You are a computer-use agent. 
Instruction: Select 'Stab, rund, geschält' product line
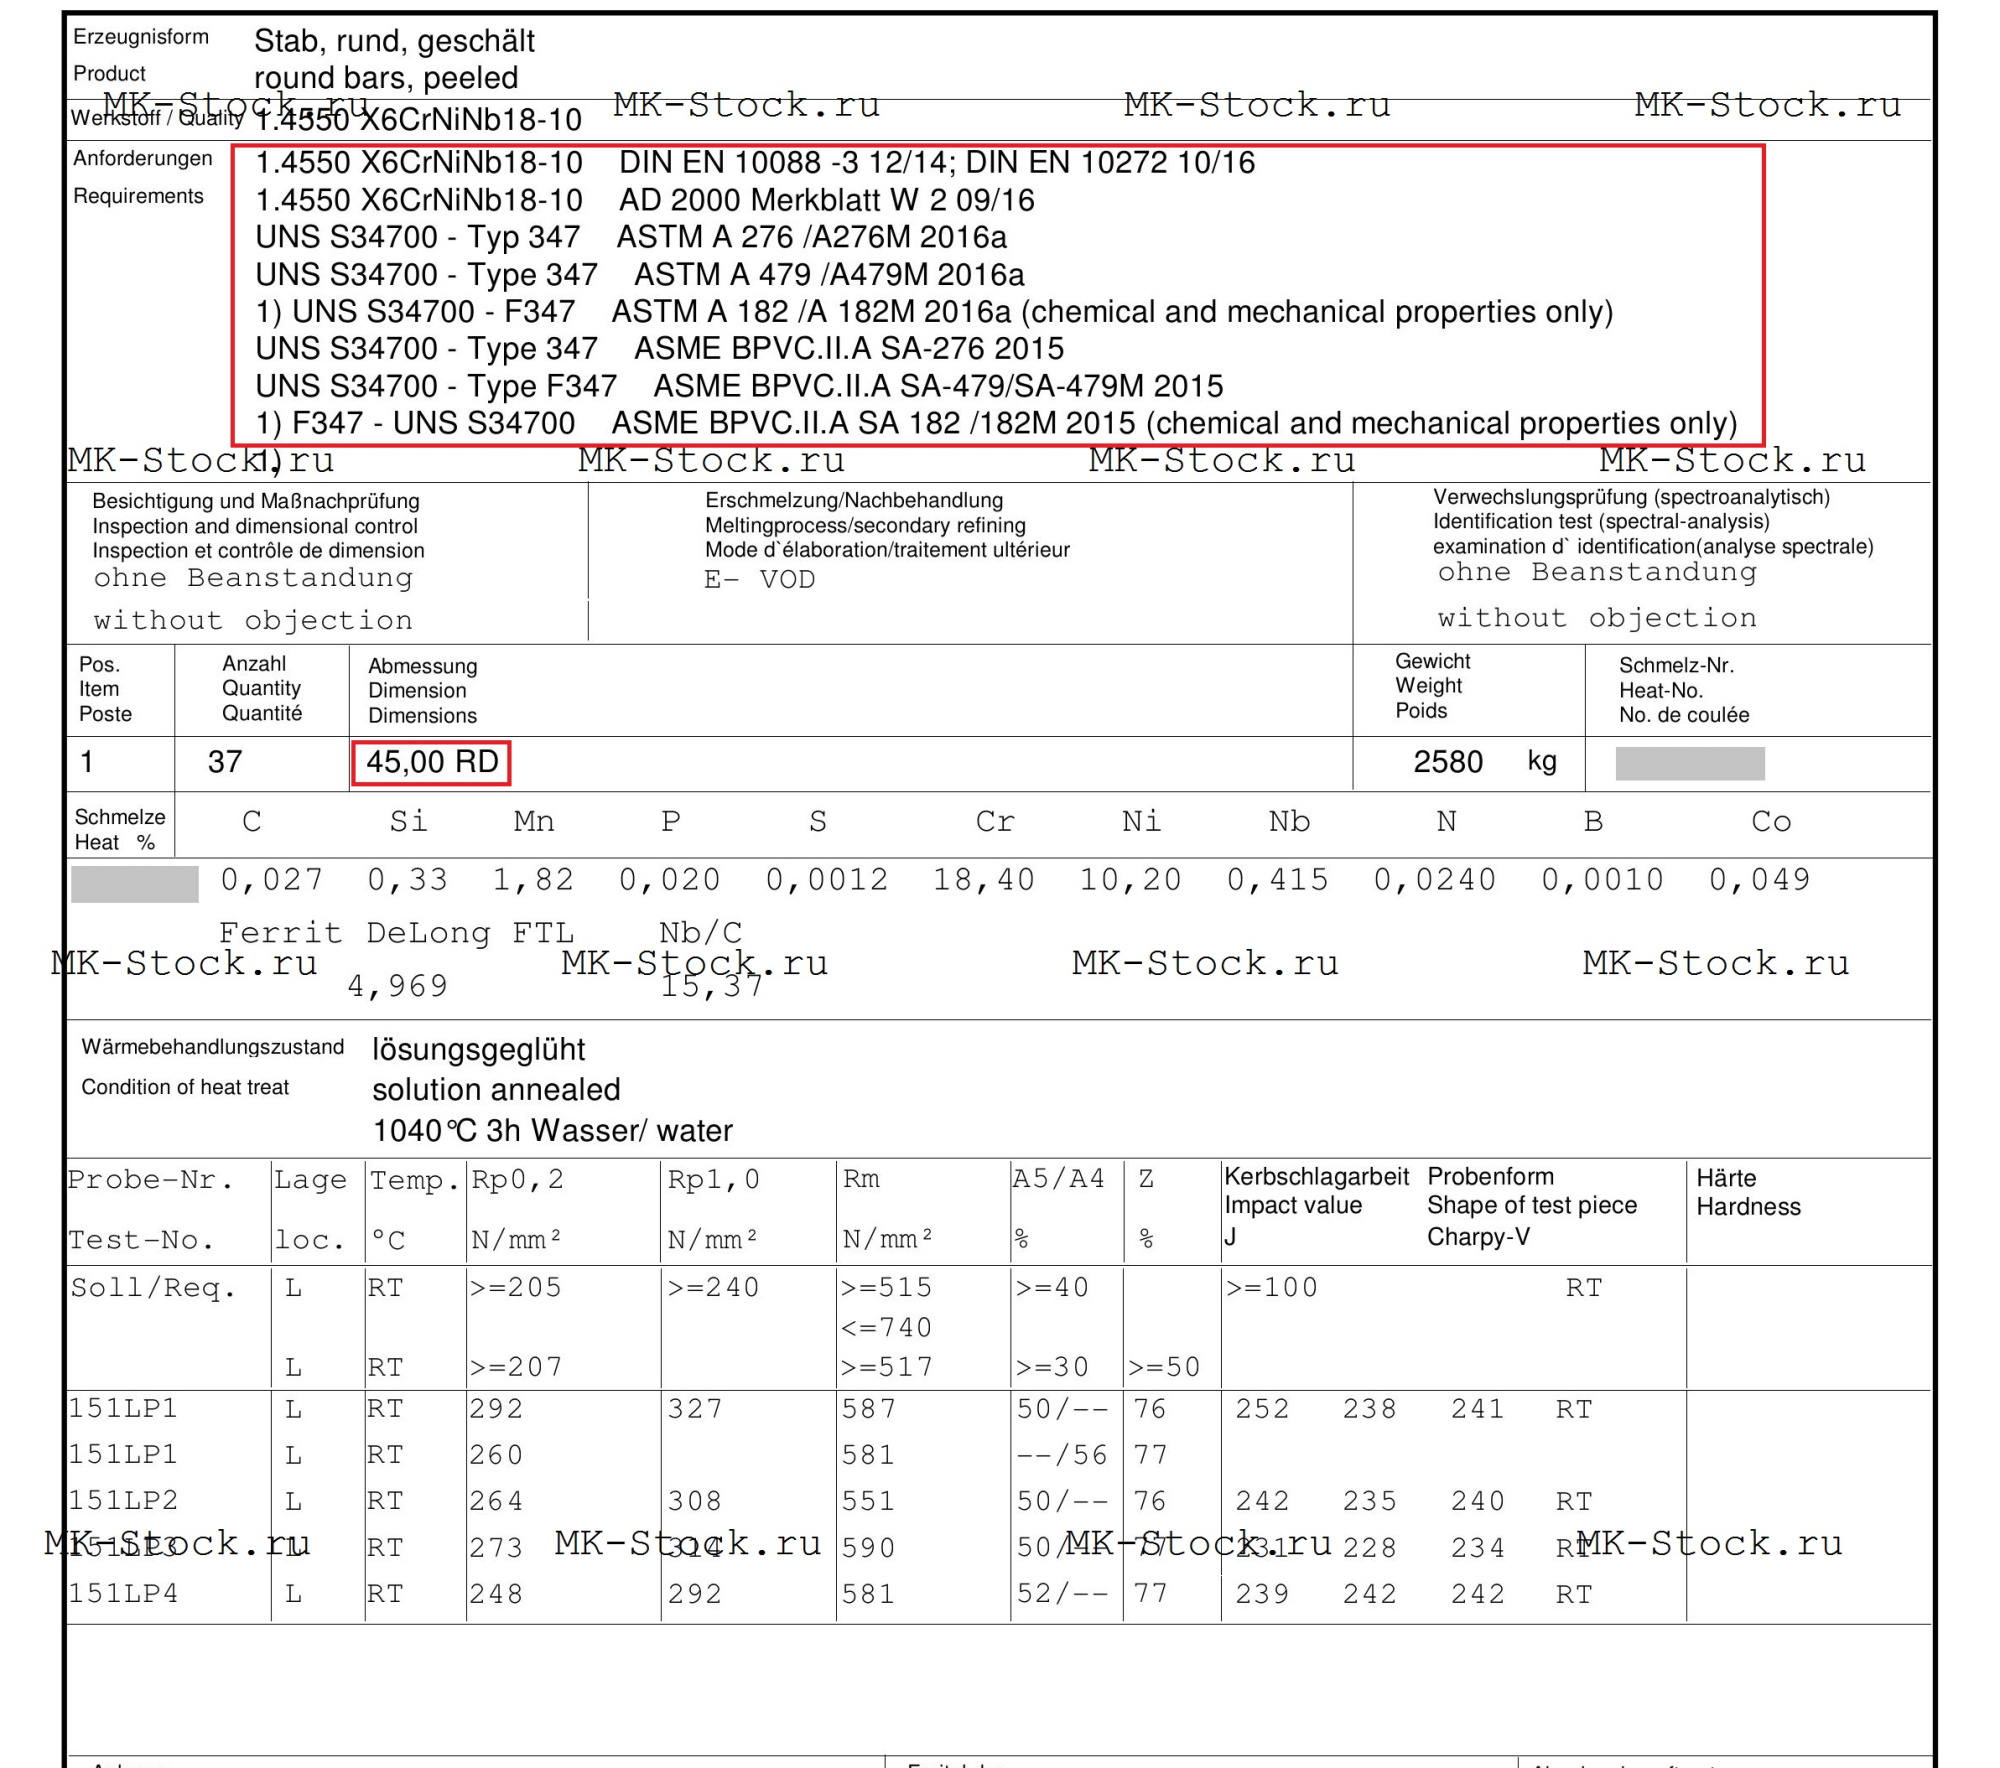click(x=394, y=41)
